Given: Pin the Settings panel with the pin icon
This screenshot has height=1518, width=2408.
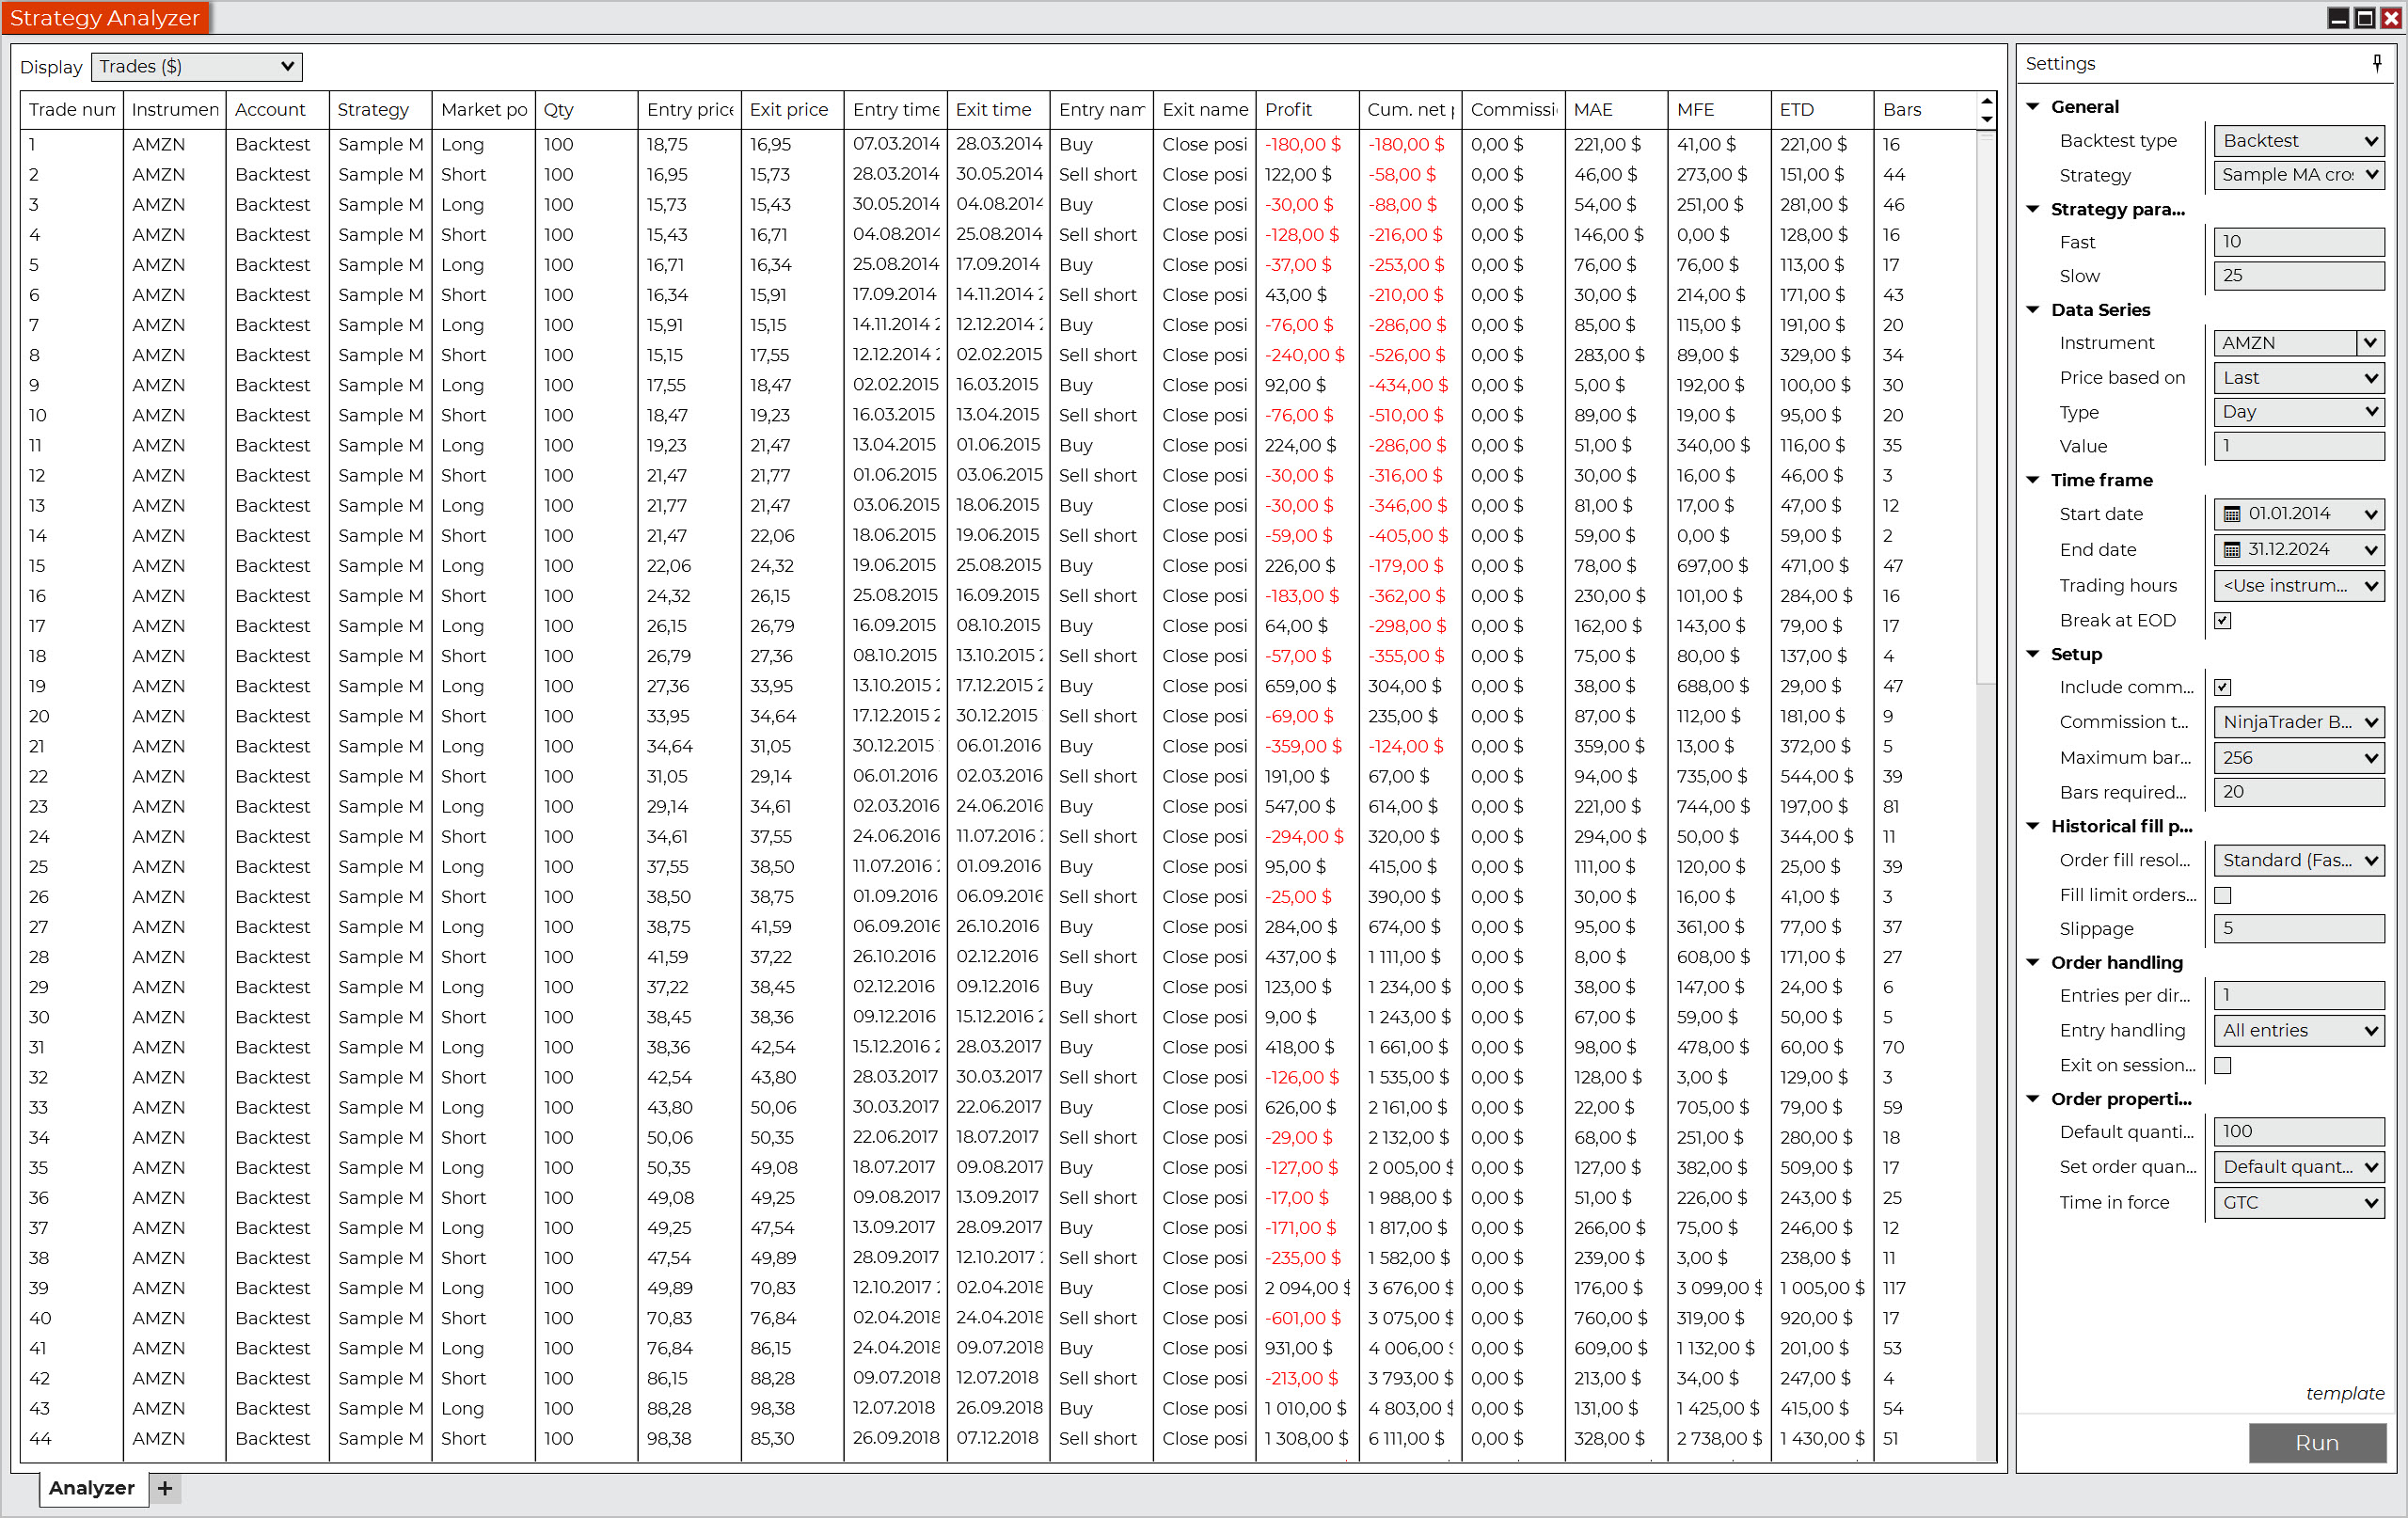Looking at the screenshot, I should pyautogui.click(x=2376, y=64).
